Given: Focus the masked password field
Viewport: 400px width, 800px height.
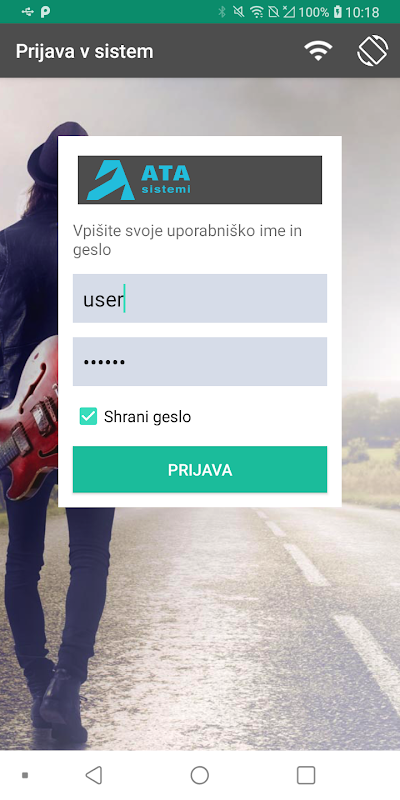Looking at the screenshot, I should [200, 361].
